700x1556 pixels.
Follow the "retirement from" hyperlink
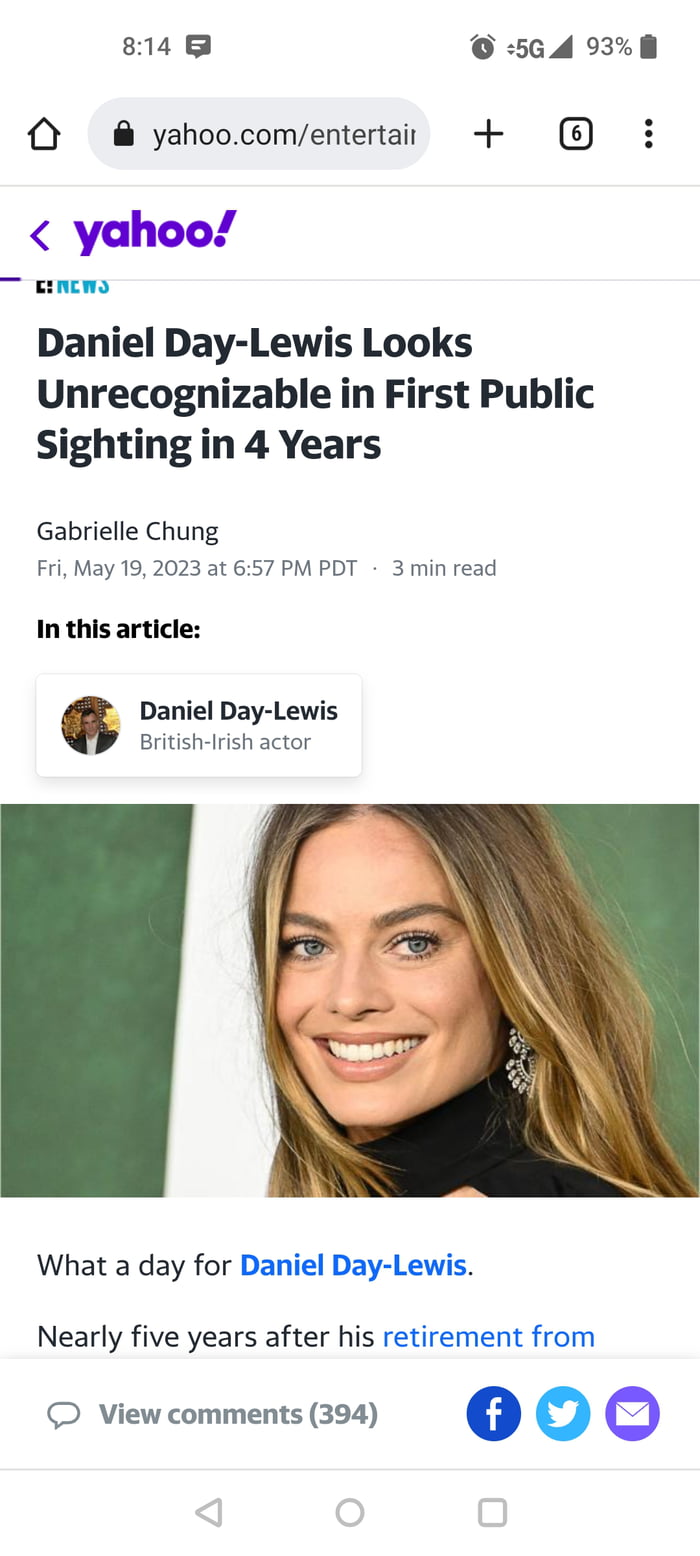point(488,1336)
